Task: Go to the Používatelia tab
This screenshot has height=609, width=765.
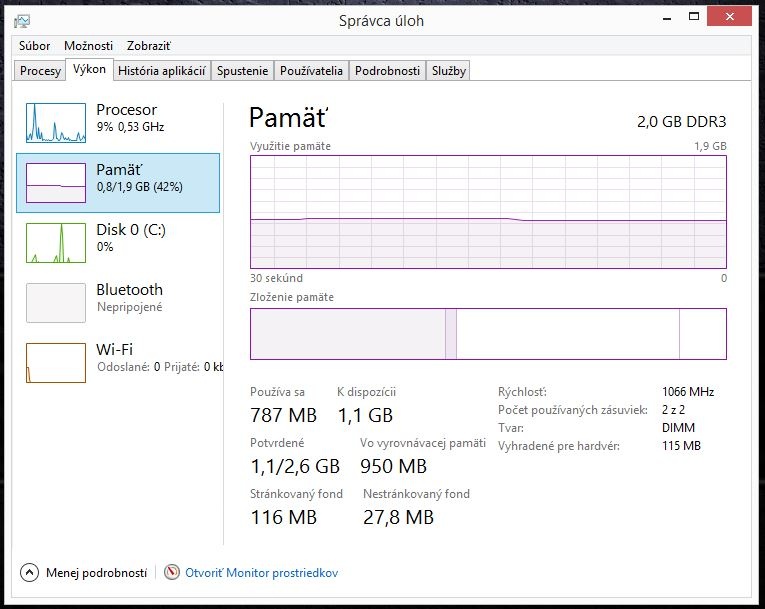Action: 312,71
